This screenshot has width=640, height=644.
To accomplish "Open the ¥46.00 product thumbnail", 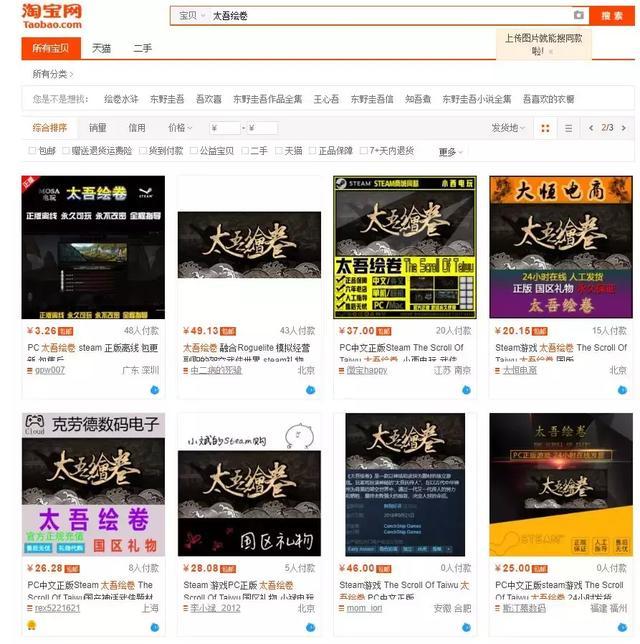I will pos(405,485).
